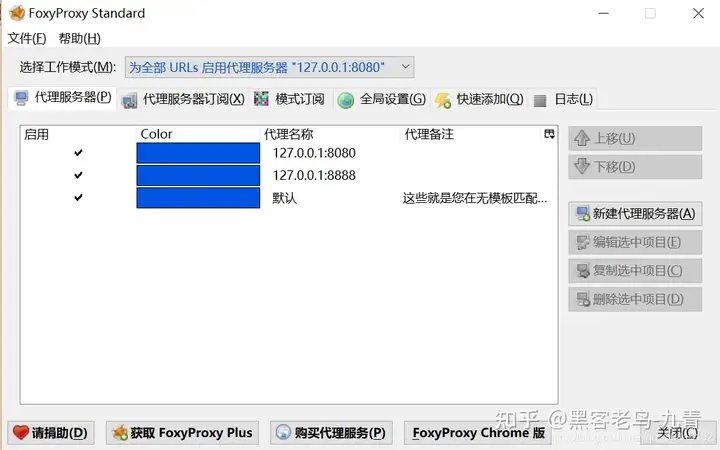Click the icon on 新建代理服务器(A) button
Screen dimensions: 720x450
point(583,214)
